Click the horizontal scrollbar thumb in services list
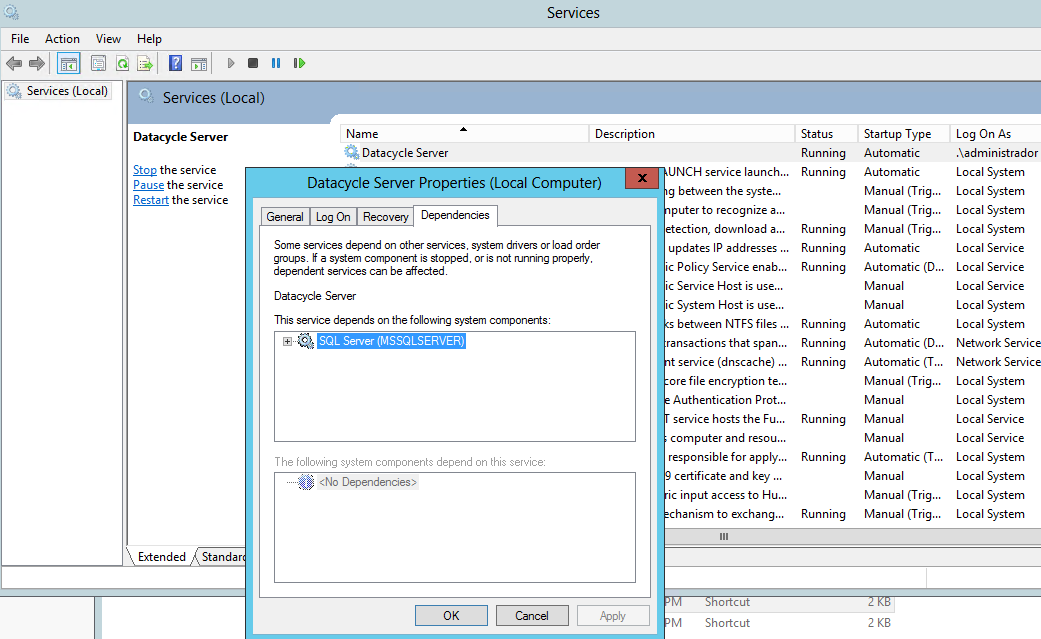1041x639 pixels. pyautogui.click(x=724, y=536)
